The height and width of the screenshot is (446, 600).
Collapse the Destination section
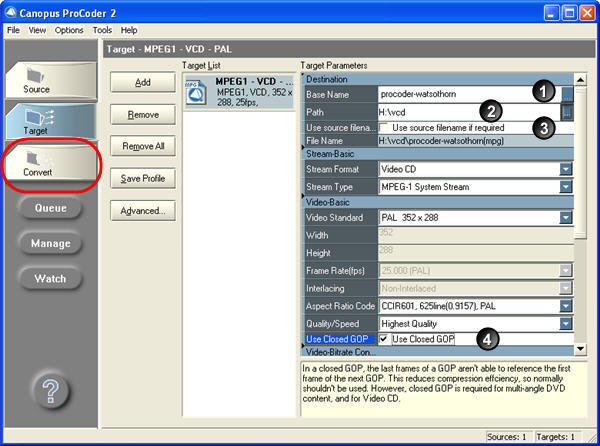303,75
